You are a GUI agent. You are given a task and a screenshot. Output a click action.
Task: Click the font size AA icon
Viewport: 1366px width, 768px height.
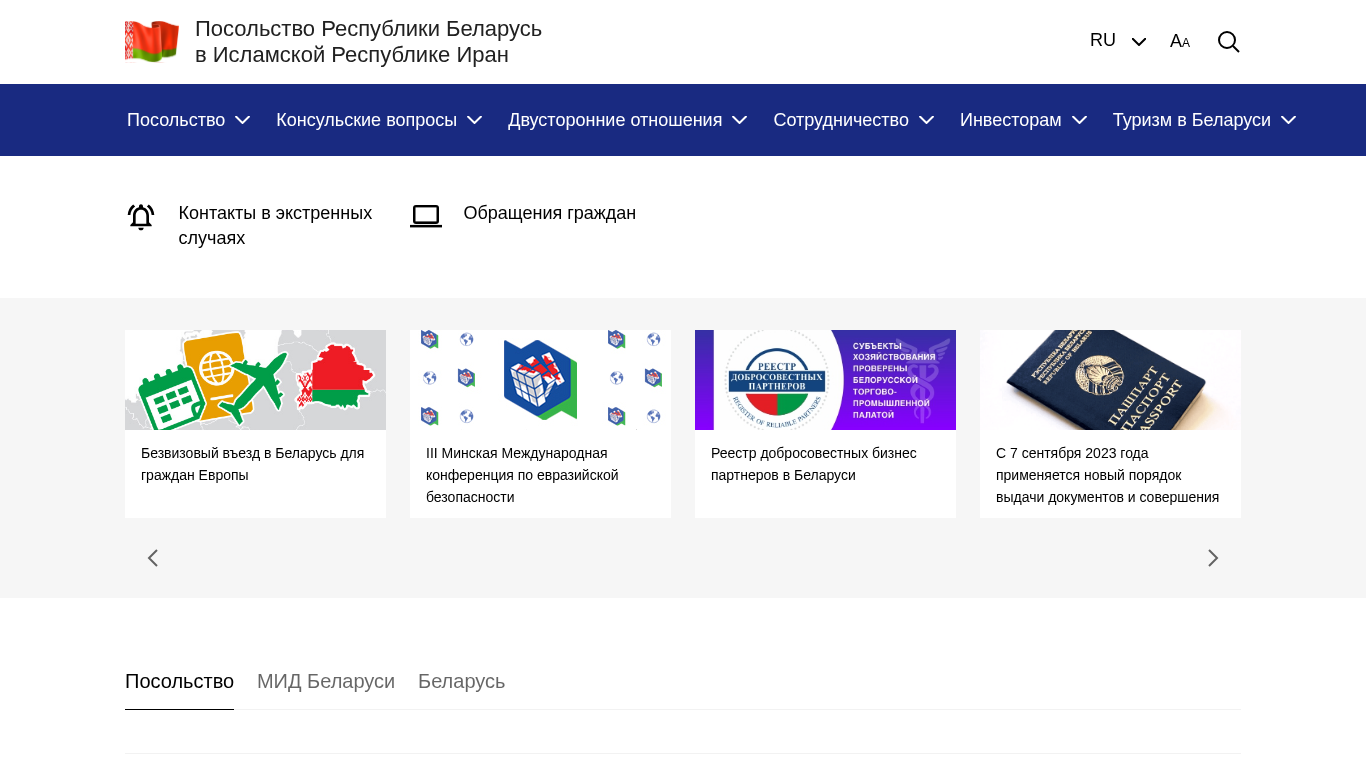pyautogui.click(x=1180, y=42)
